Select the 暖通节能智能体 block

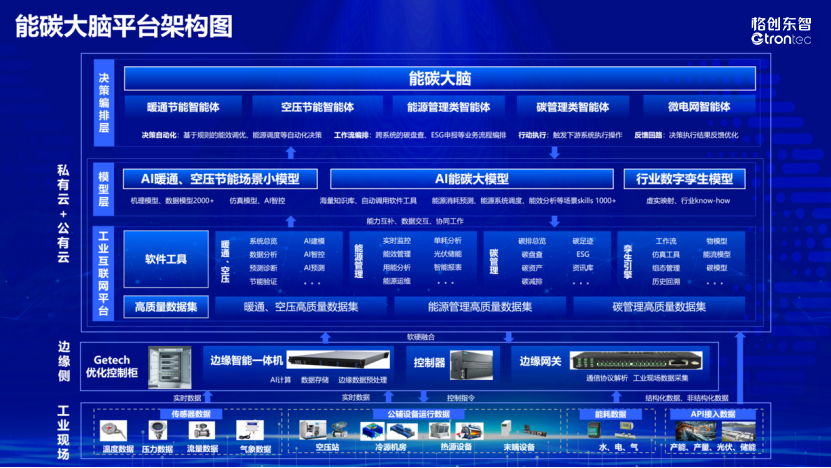[183, 107]
